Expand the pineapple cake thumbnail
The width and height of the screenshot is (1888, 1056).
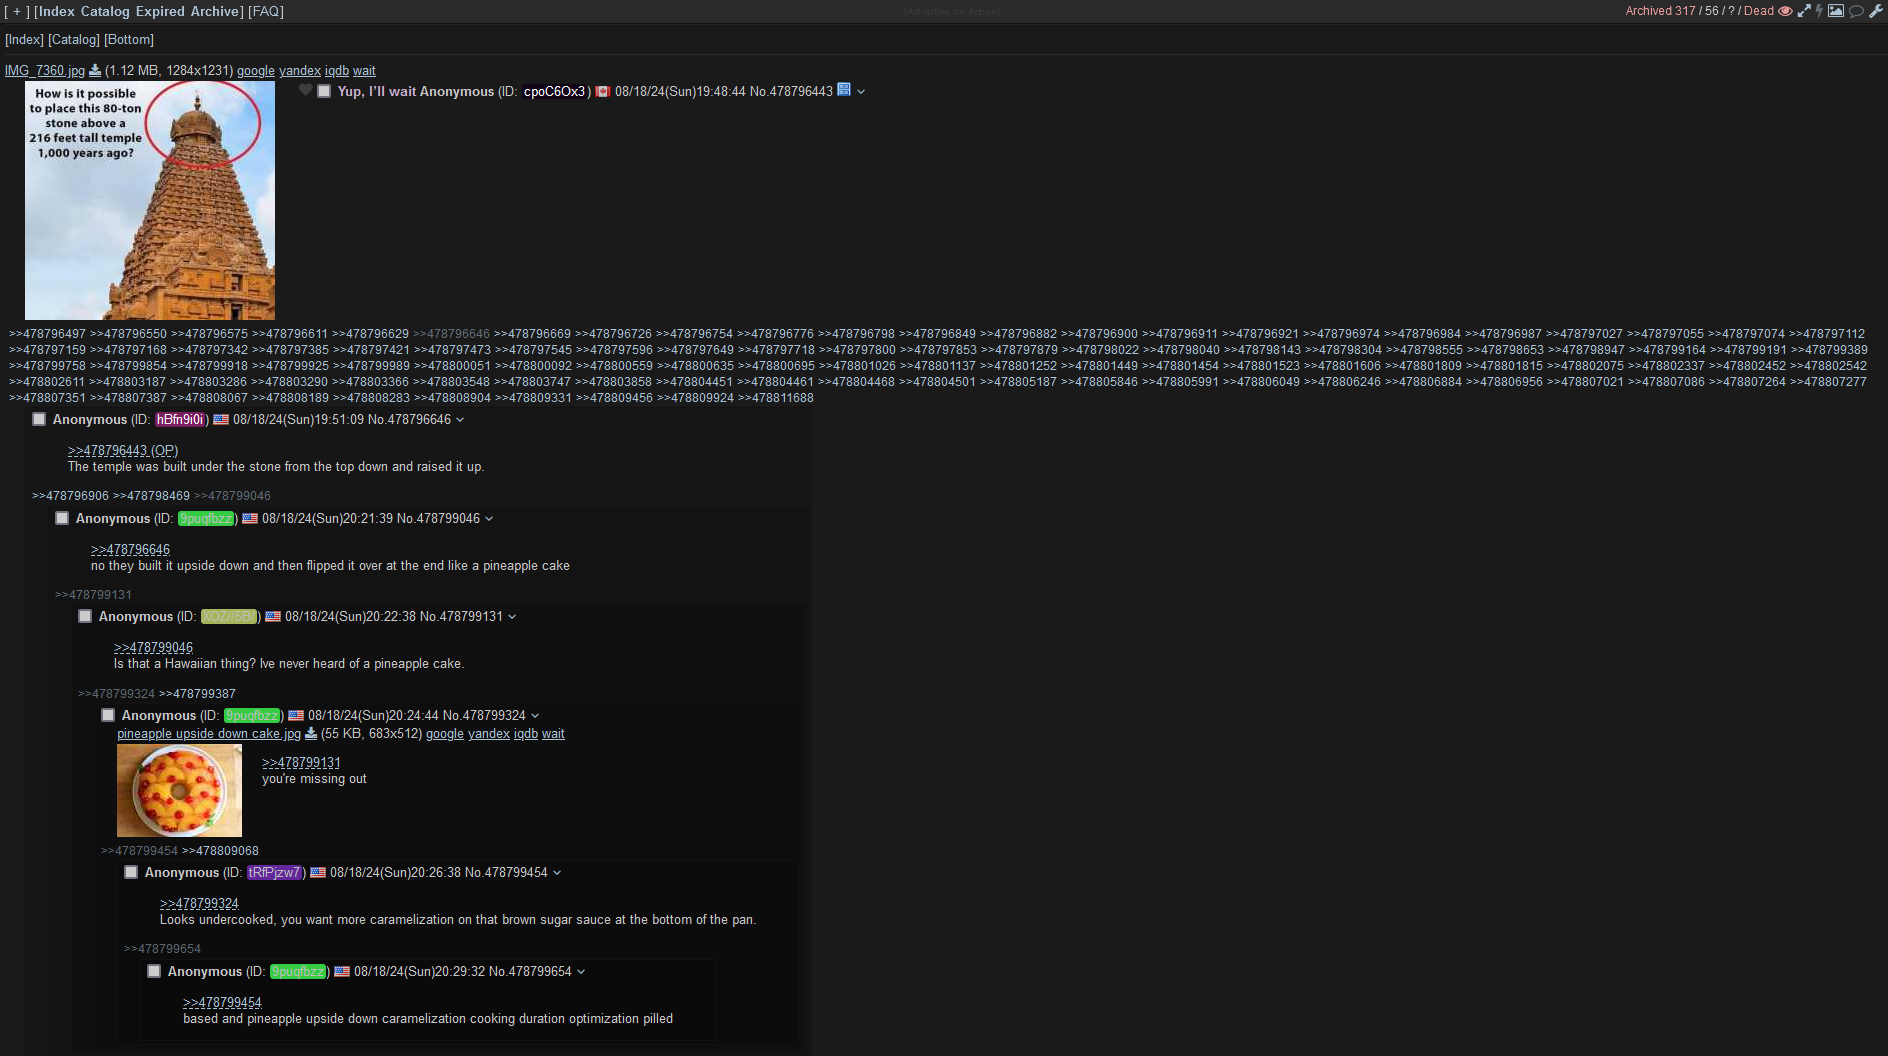tap(179, 790)
